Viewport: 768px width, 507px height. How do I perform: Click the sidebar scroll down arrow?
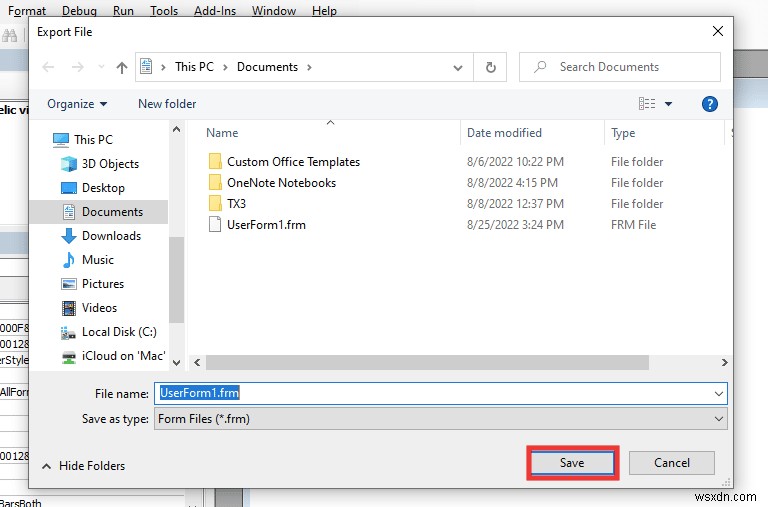(x=177, y=362)
